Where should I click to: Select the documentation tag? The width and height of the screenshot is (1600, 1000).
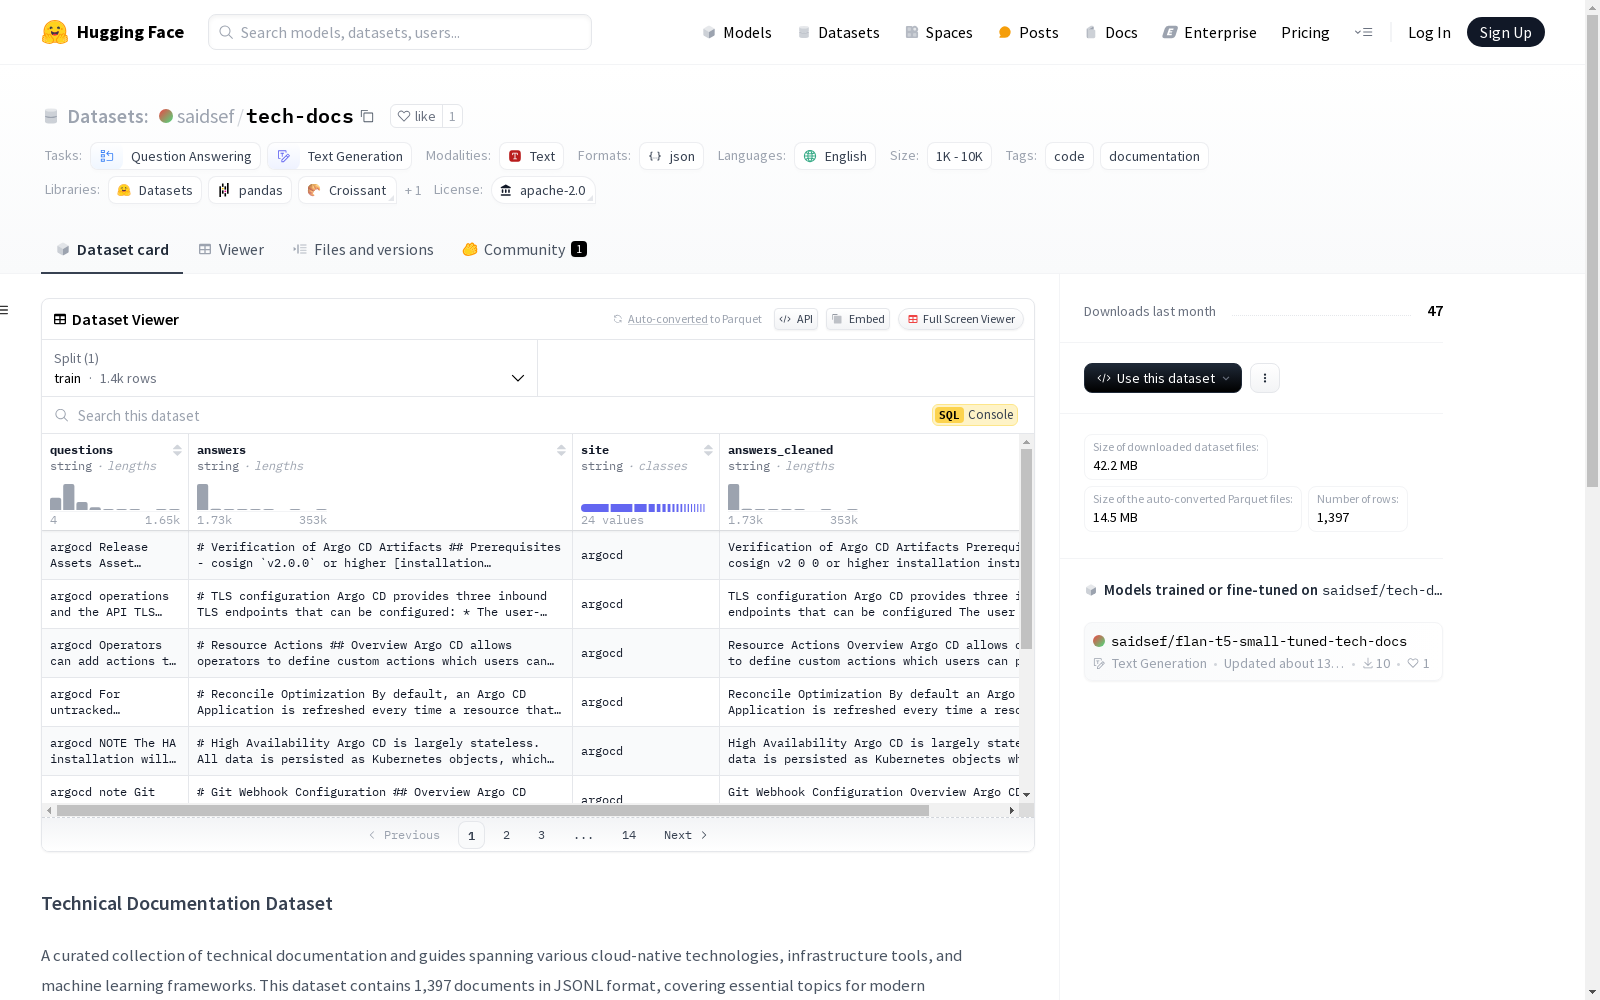click(1154, 156)
